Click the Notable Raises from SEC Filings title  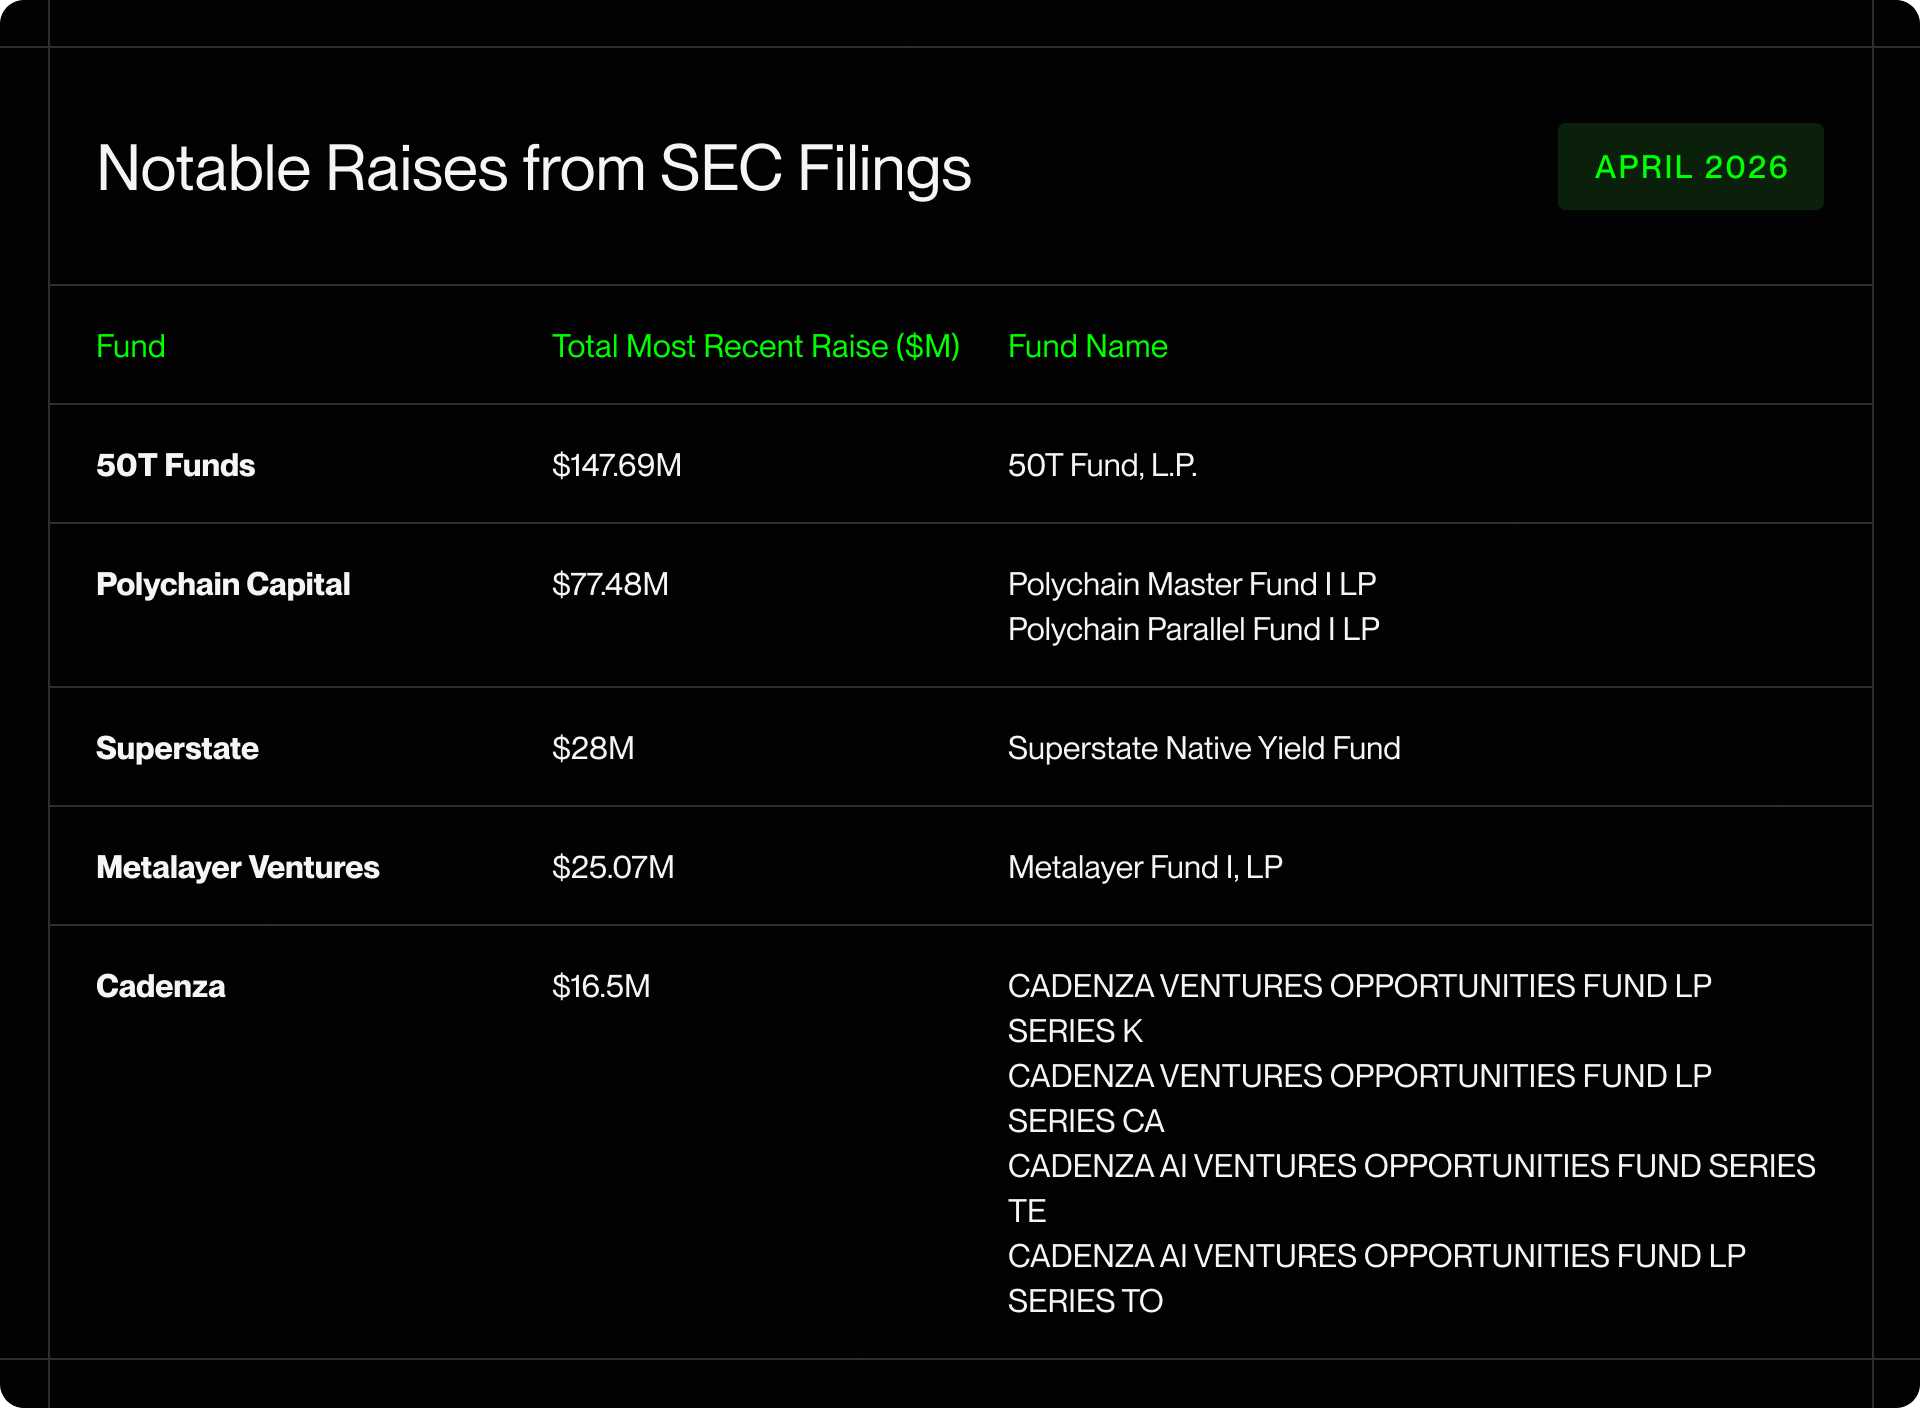coord(534,168)
